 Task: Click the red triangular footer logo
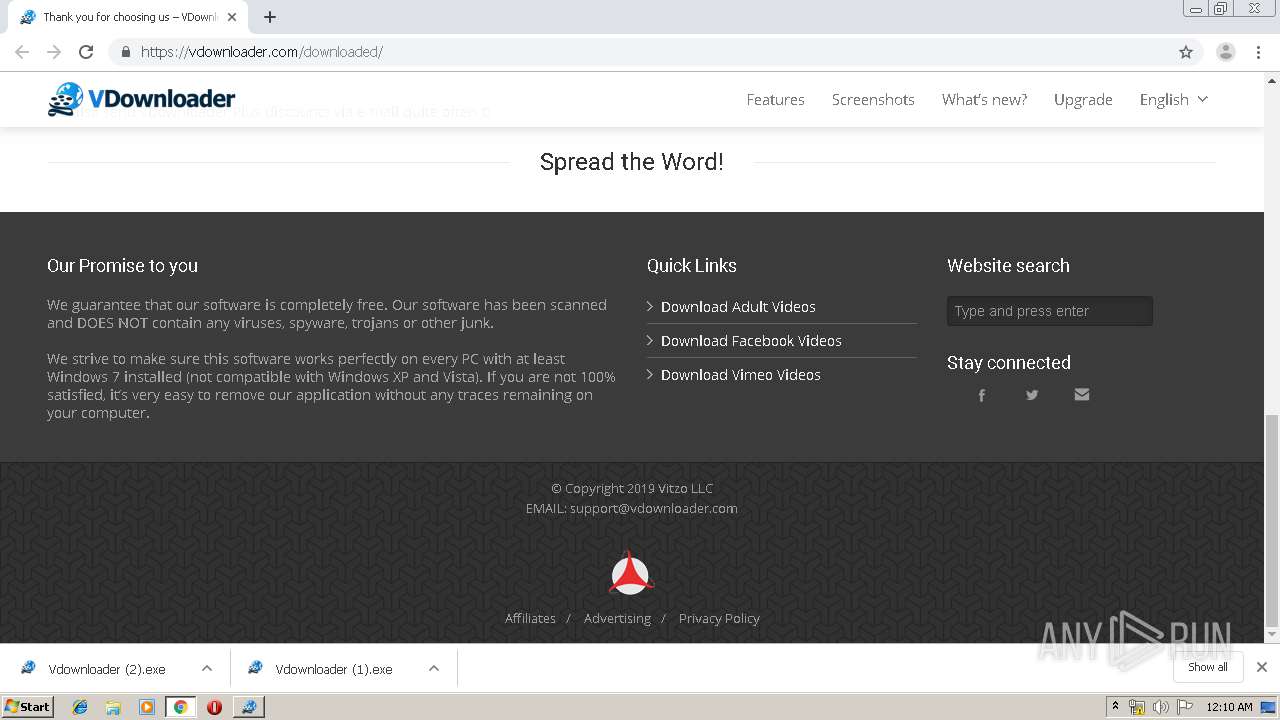coord(631,573)
